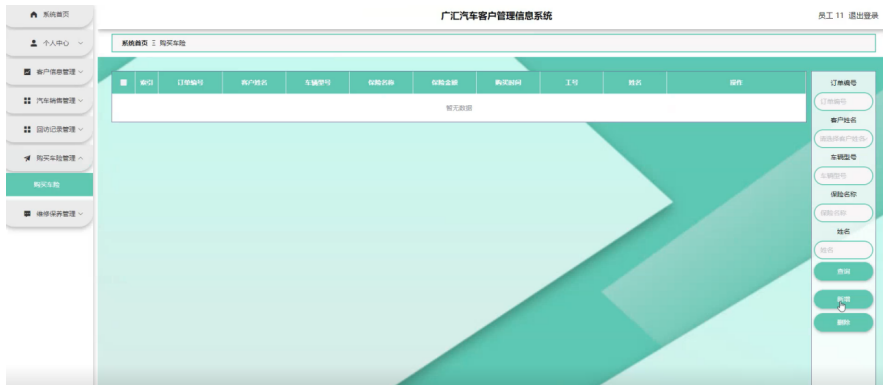
Task: Click the 回访记录管理 grid icon
Action: (27, 129)
